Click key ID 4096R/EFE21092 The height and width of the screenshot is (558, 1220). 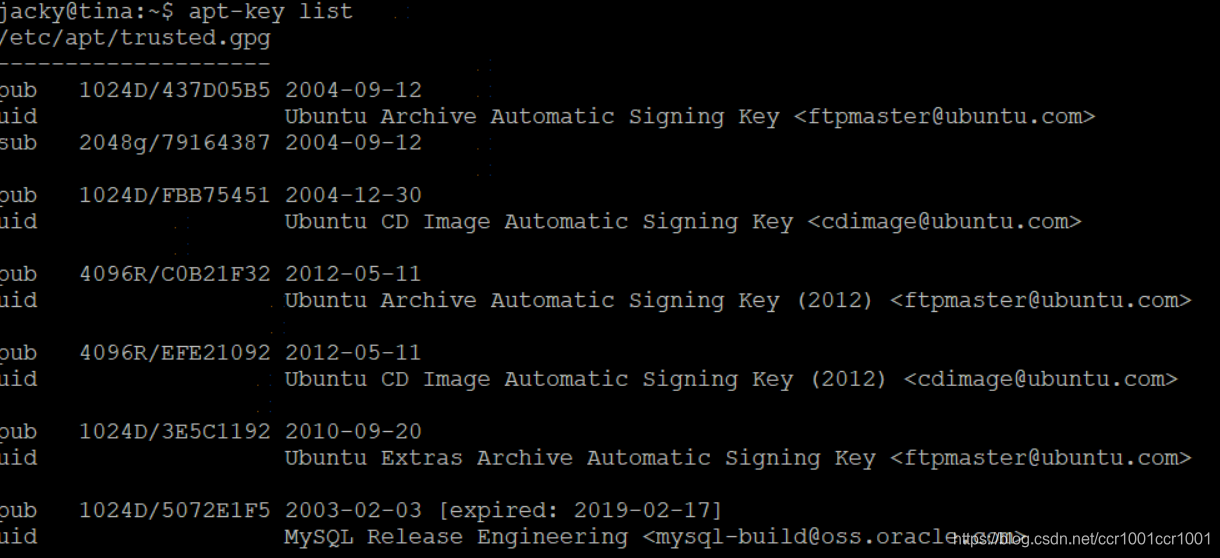point(174,353)
